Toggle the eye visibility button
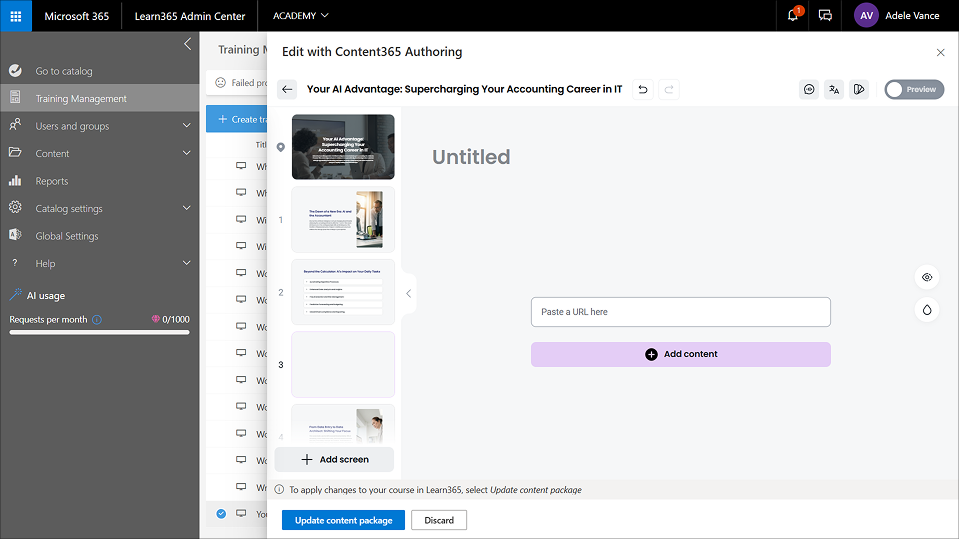Image resolution: width=959 pixels, height=539 pixels. [x=927, y=277]
